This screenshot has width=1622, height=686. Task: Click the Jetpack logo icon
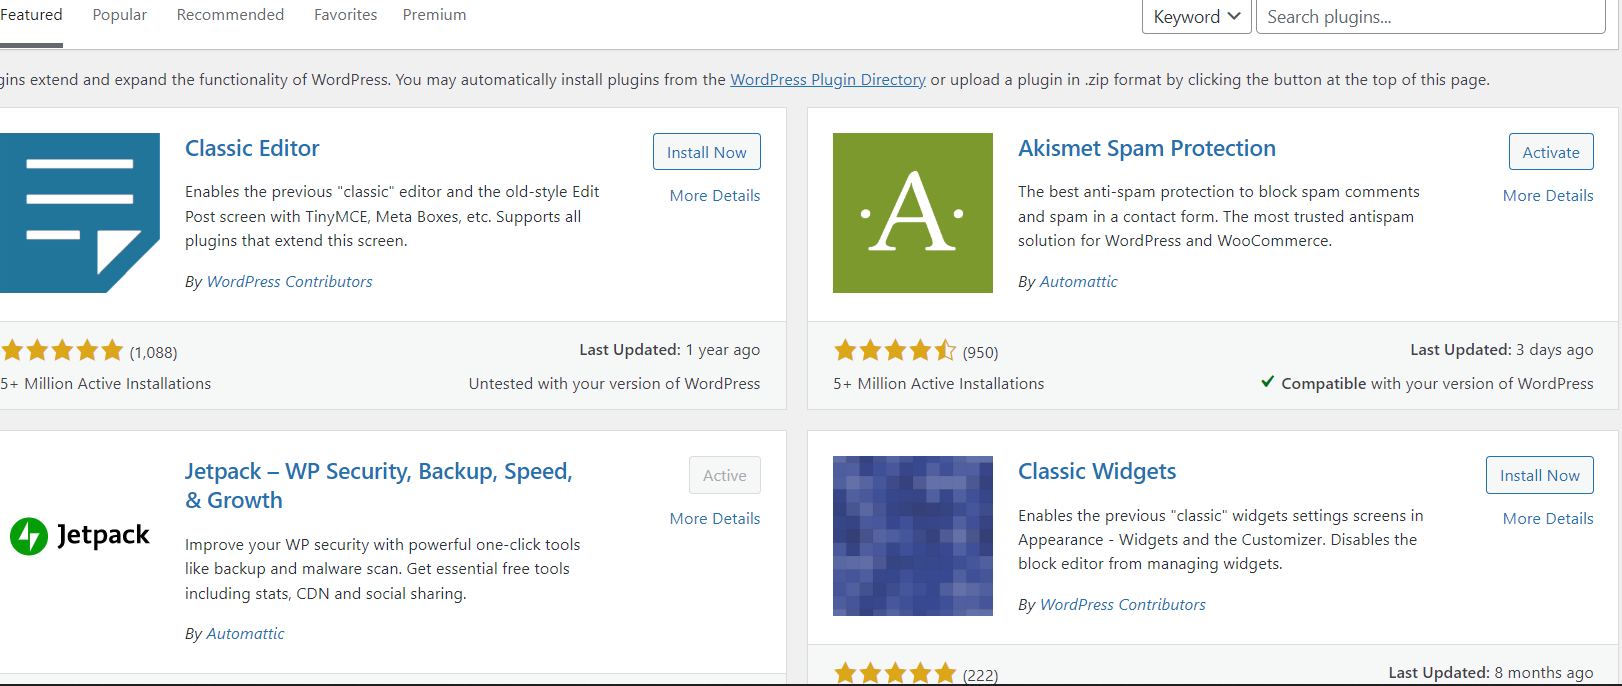click(80, 536)
